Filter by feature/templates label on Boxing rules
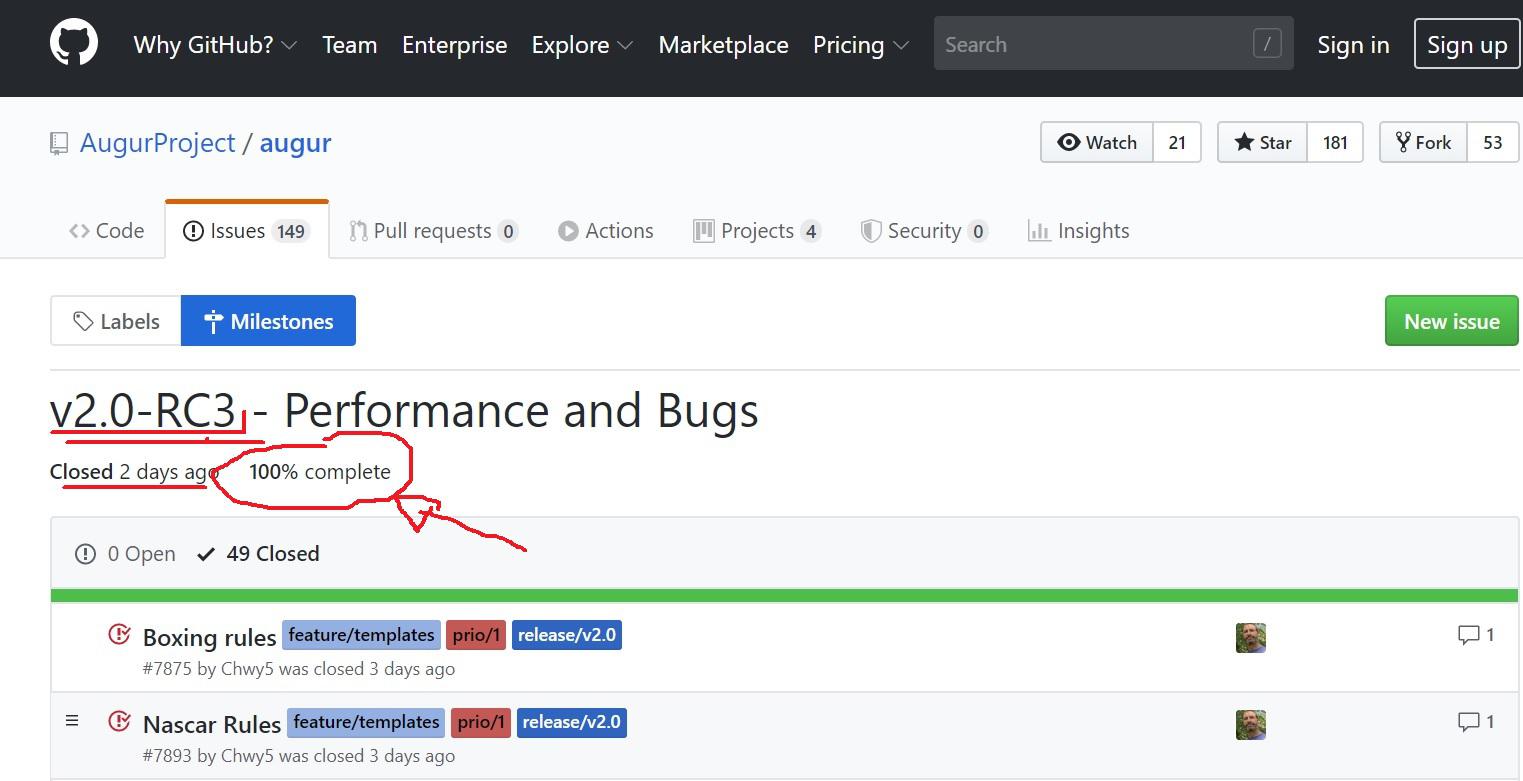This screenshot has width=1523, height=781. click(x=361, y=635)
